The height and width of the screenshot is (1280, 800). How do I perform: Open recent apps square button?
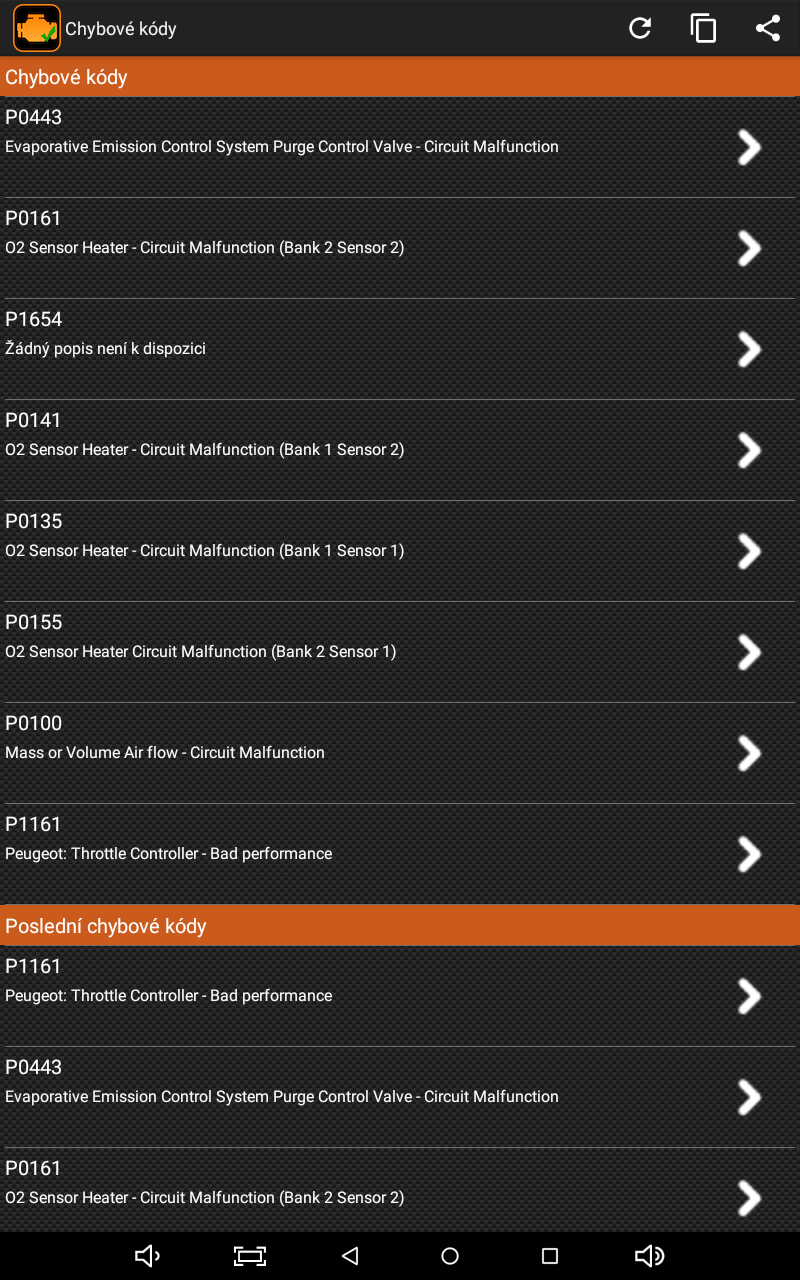tap(549, 1256)
